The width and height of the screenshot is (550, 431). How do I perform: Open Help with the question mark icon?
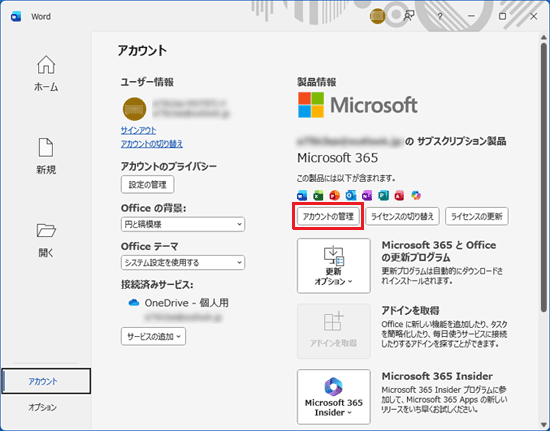[440, 16]
